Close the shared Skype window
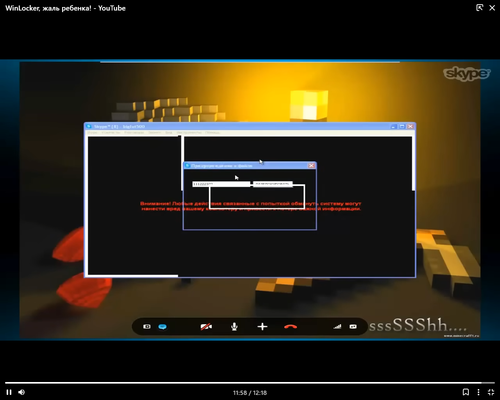This screenshot has height=400, width=500. coord(411,126)
